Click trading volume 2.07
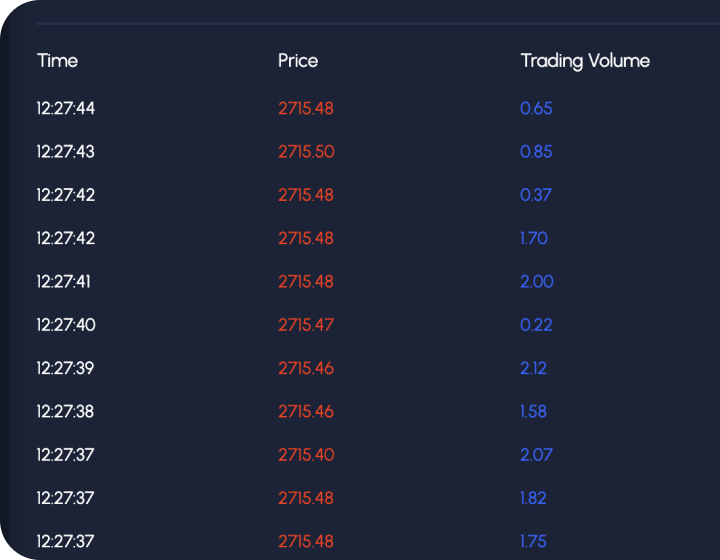Image resolution: width=720 pixels, height=560 pixels. (536, 455)
